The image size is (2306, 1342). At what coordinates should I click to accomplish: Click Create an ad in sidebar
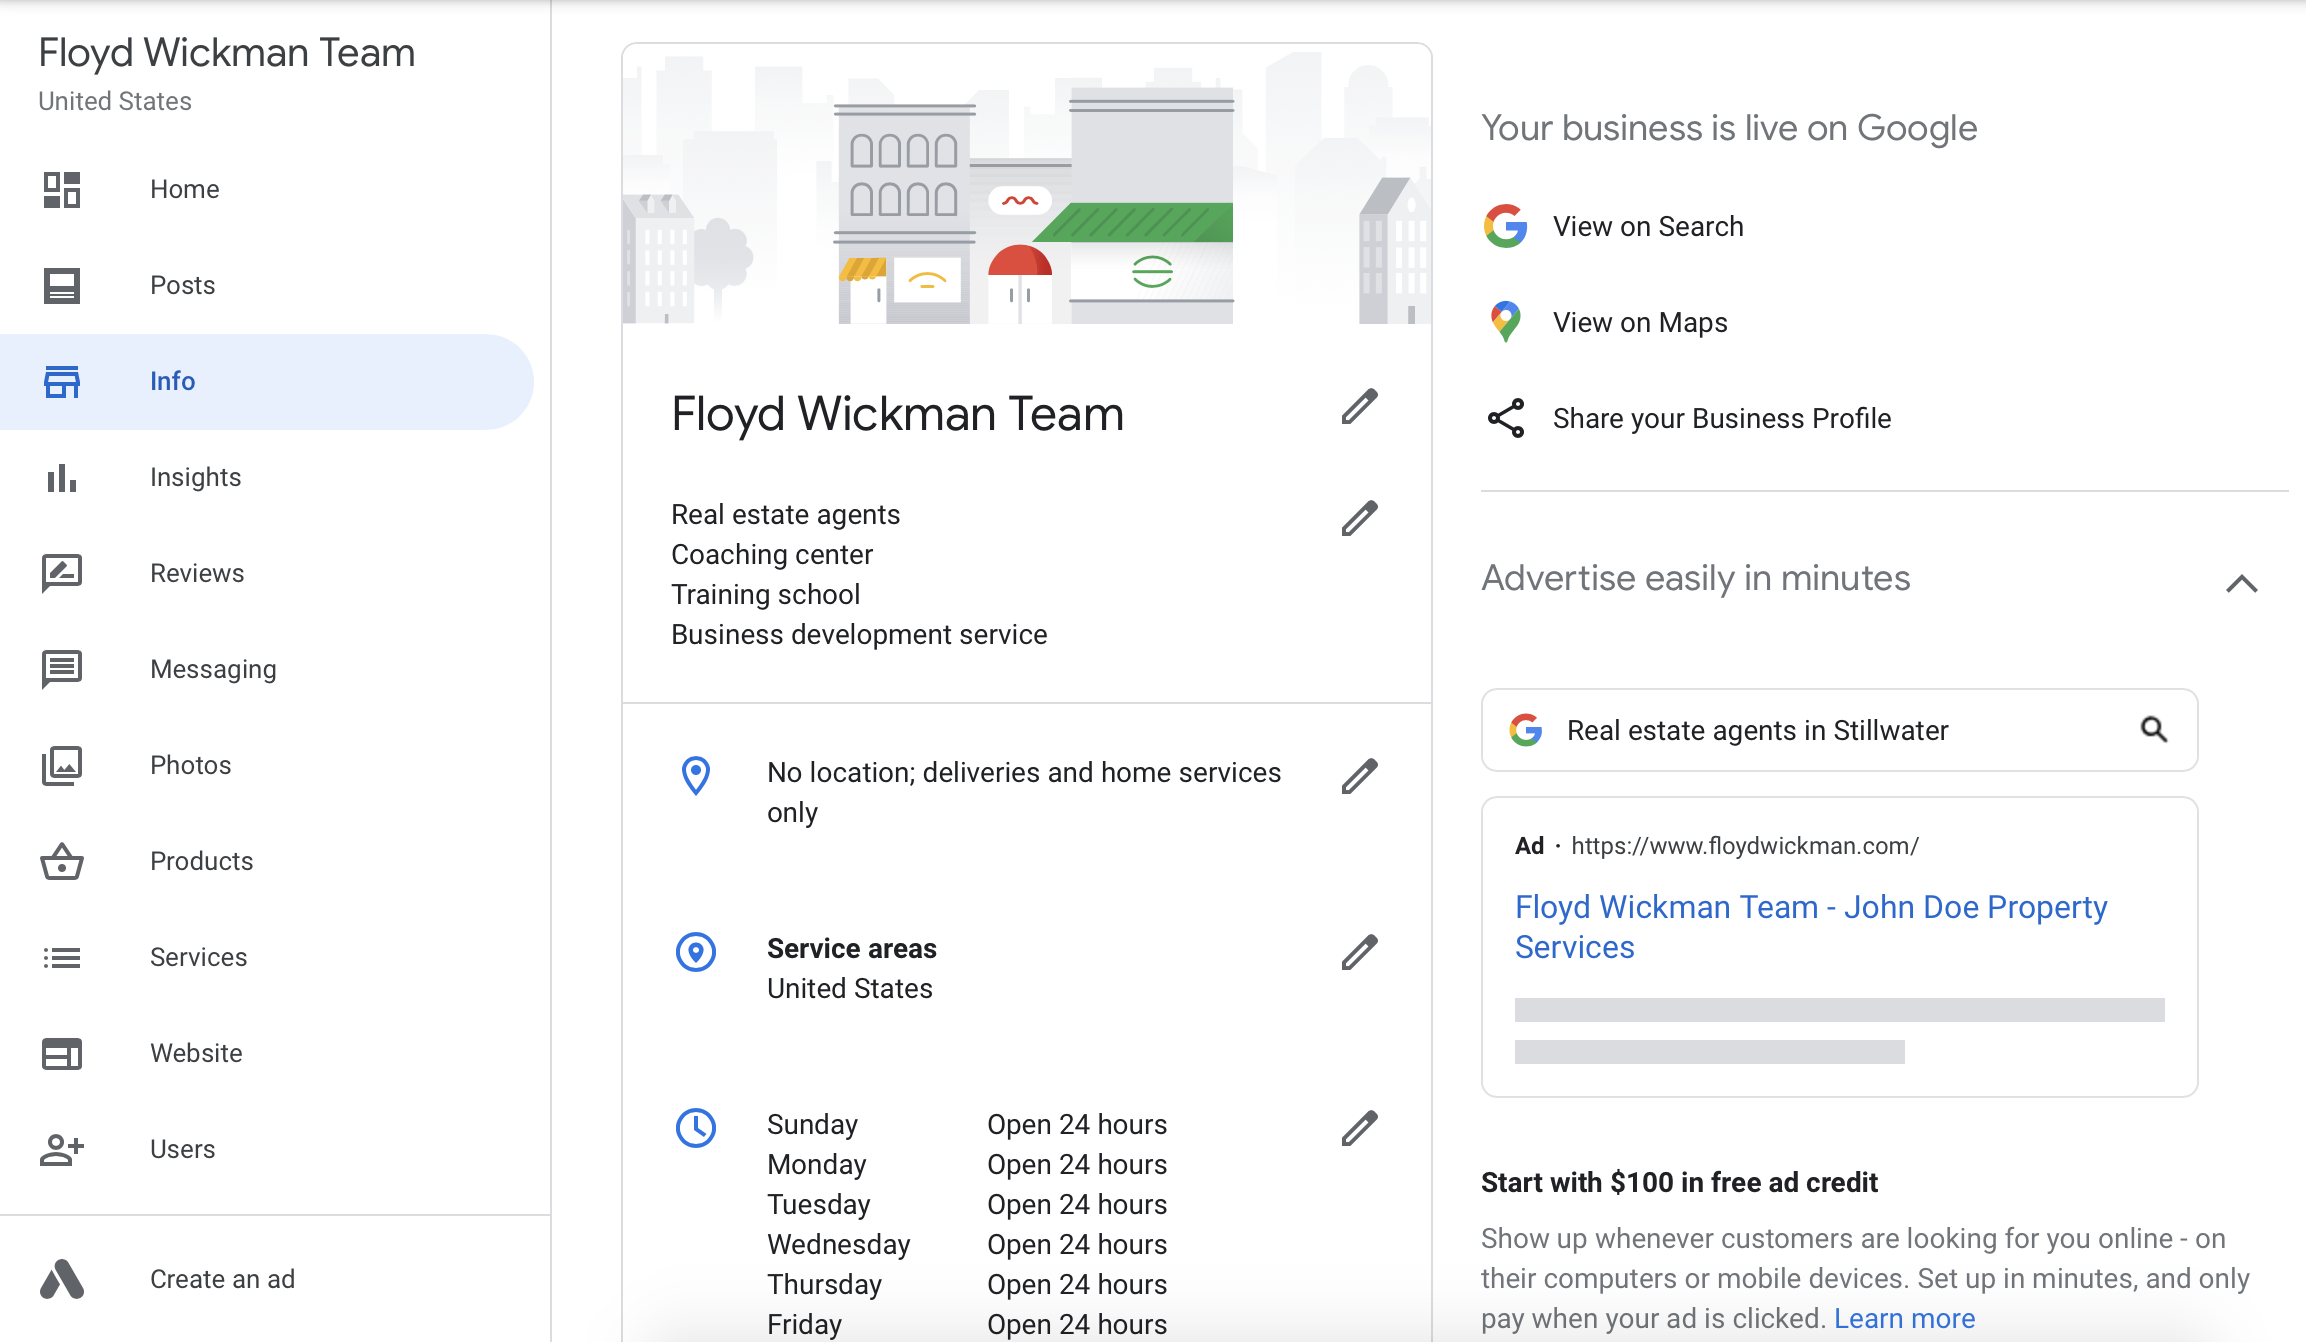[x=222, y=1279]
